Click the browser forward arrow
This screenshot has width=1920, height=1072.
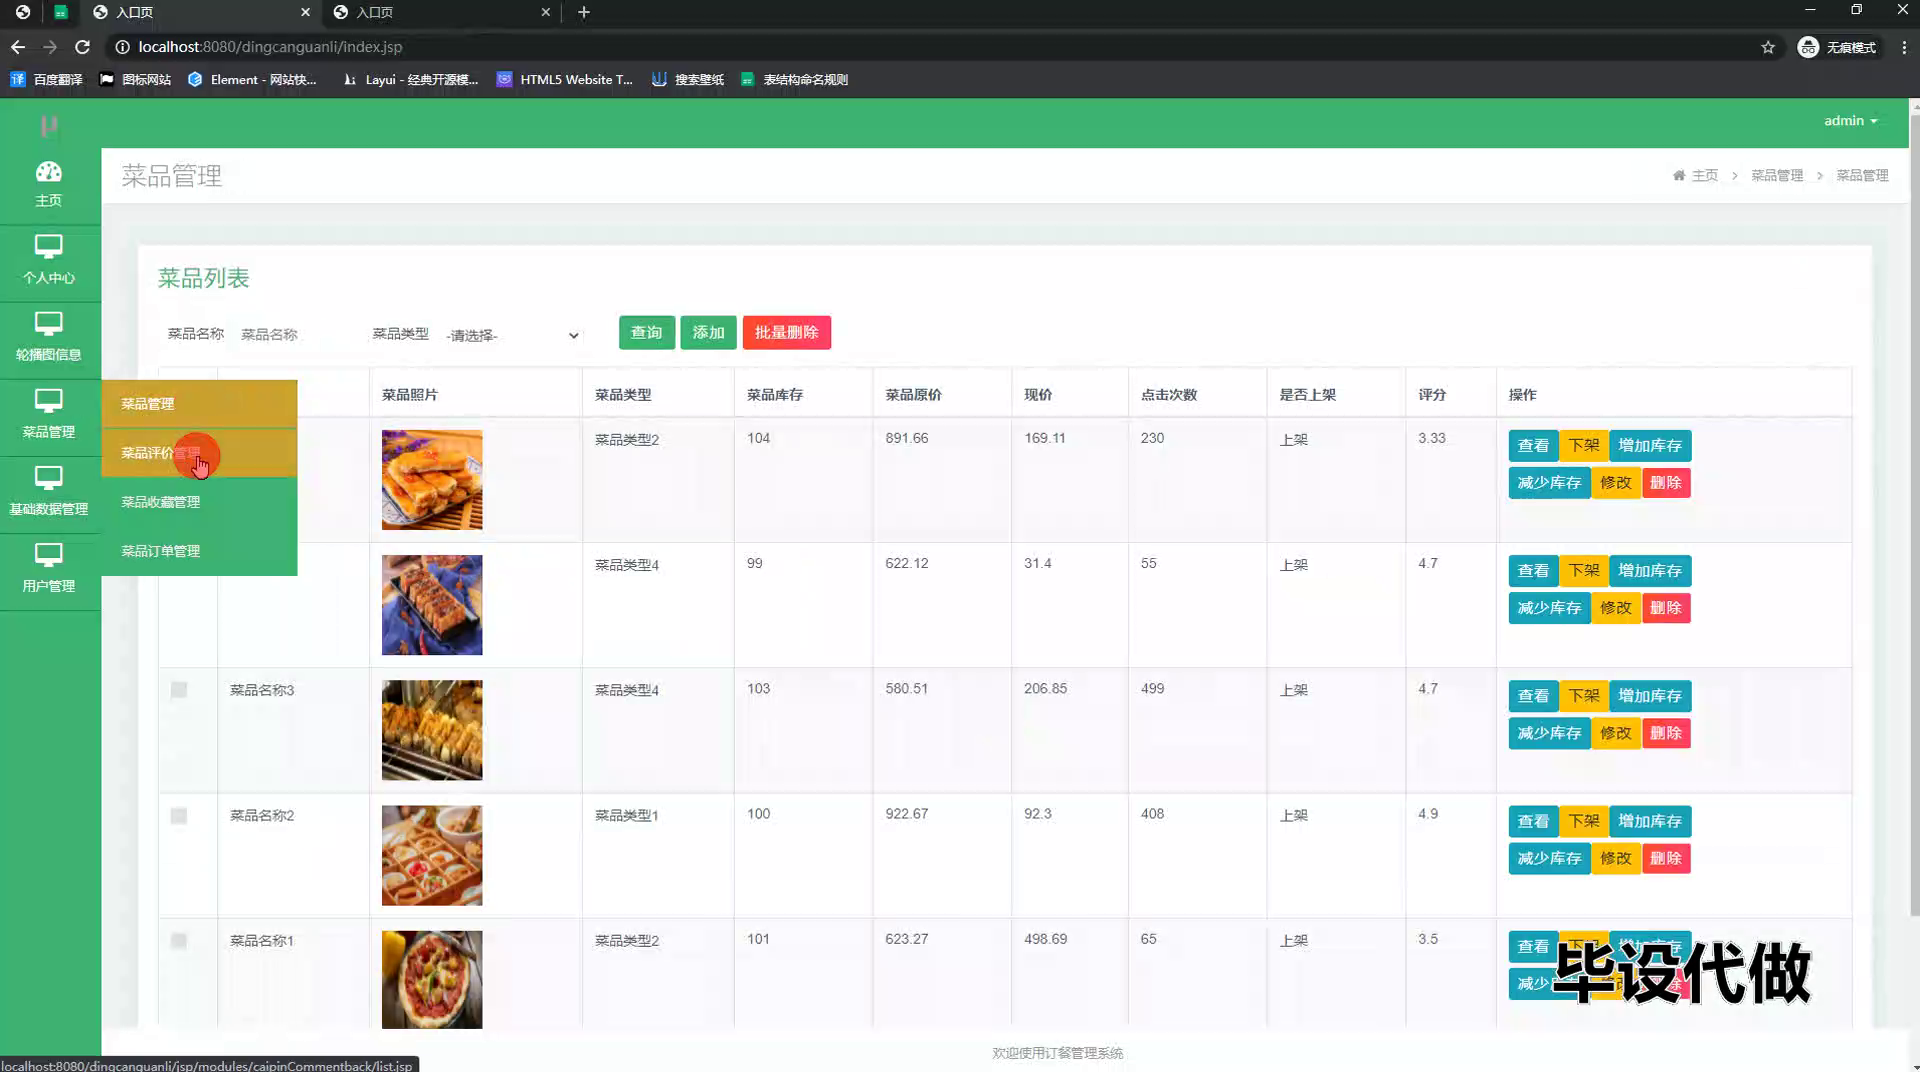click(50, 47)
